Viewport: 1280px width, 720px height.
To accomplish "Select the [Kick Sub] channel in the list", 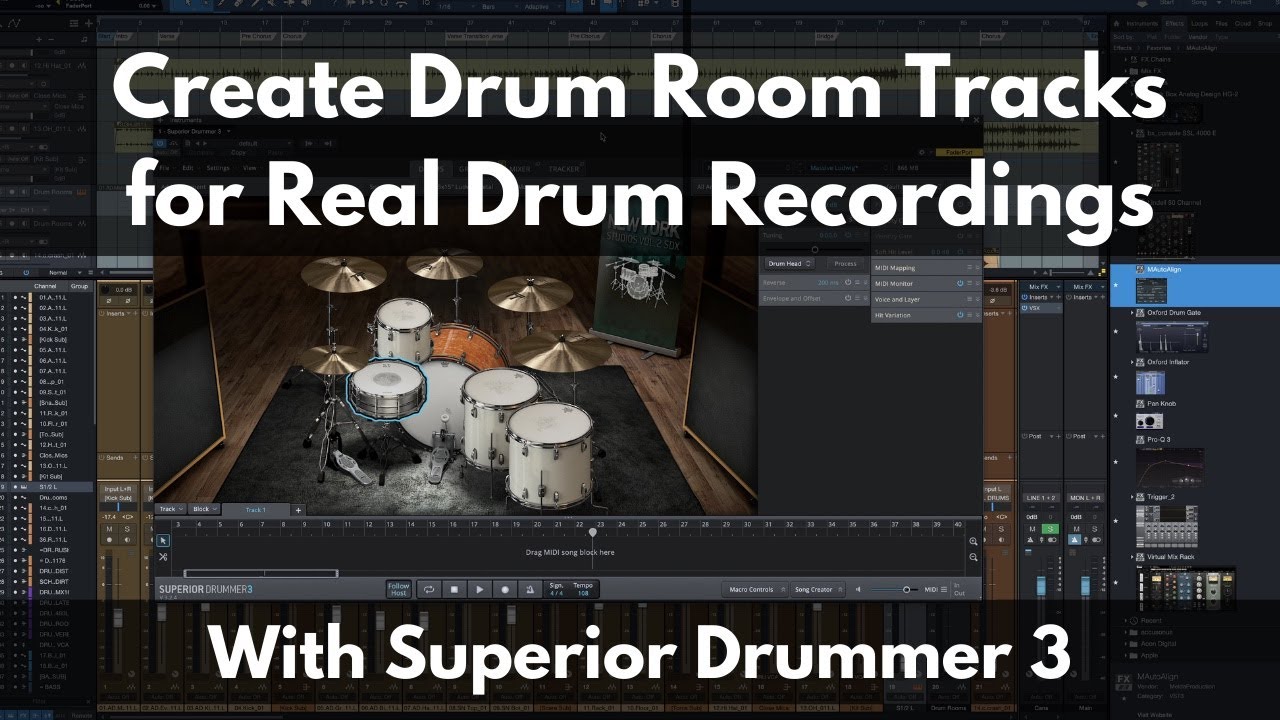I will (52, 340).
